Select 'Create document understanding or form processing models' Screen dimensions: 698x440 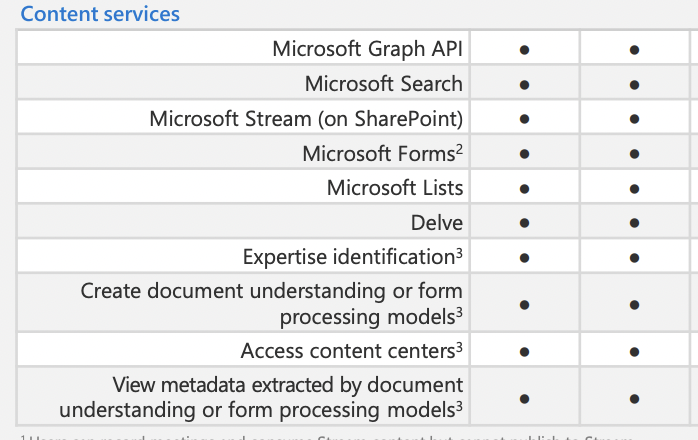pos(272,304)
